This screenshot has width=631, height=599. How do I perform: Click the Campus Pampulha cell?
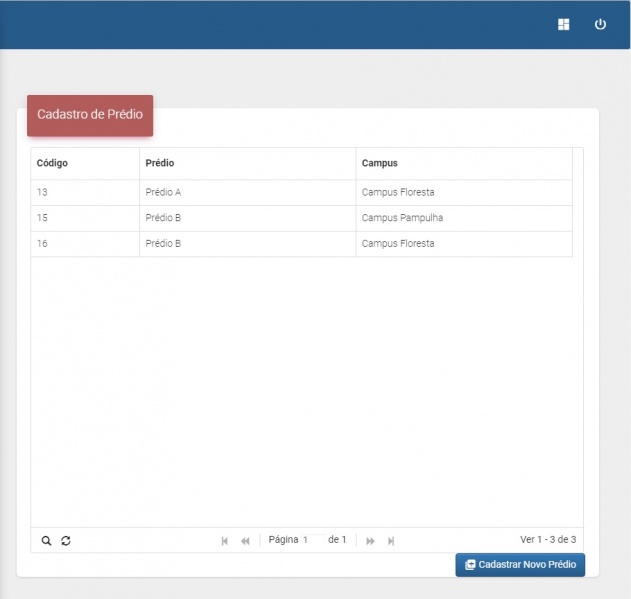coord(402,218)
